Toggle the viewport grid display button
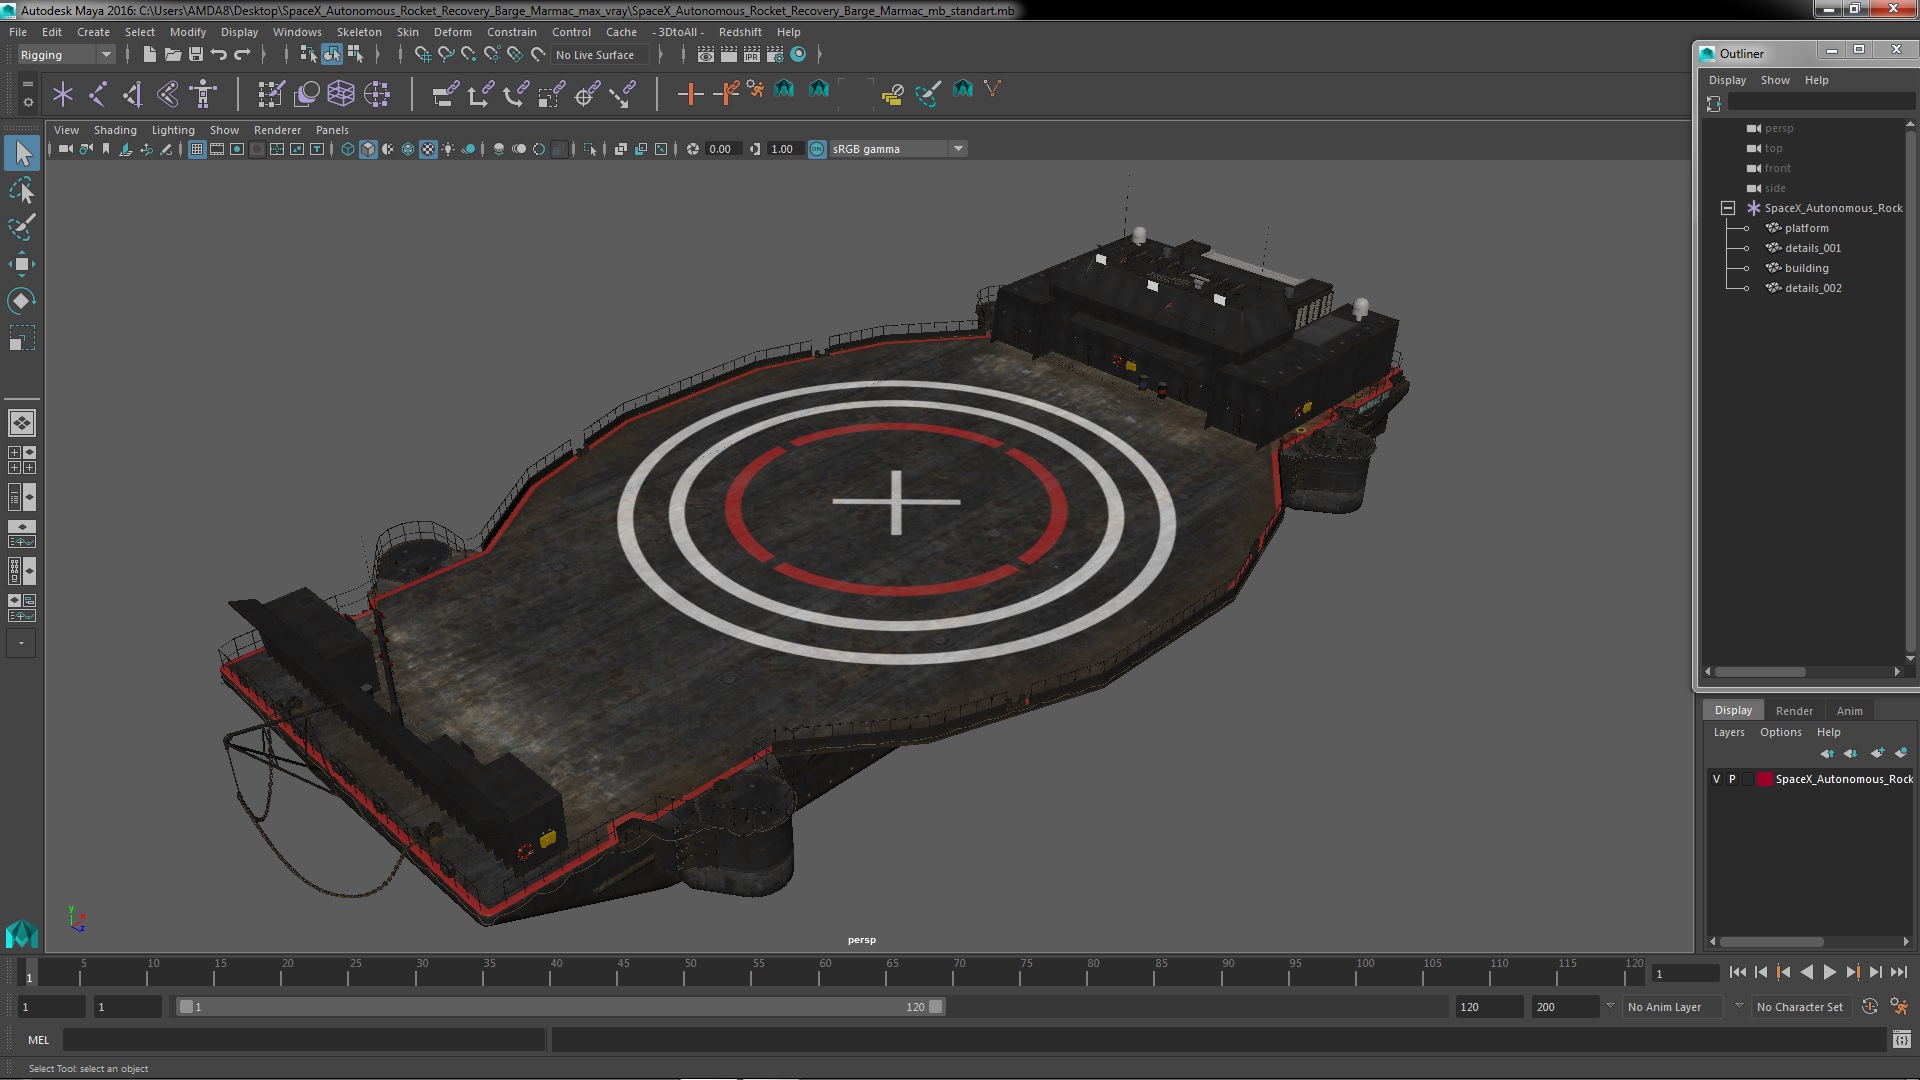1920x1080 pixels. pos(197,149)
